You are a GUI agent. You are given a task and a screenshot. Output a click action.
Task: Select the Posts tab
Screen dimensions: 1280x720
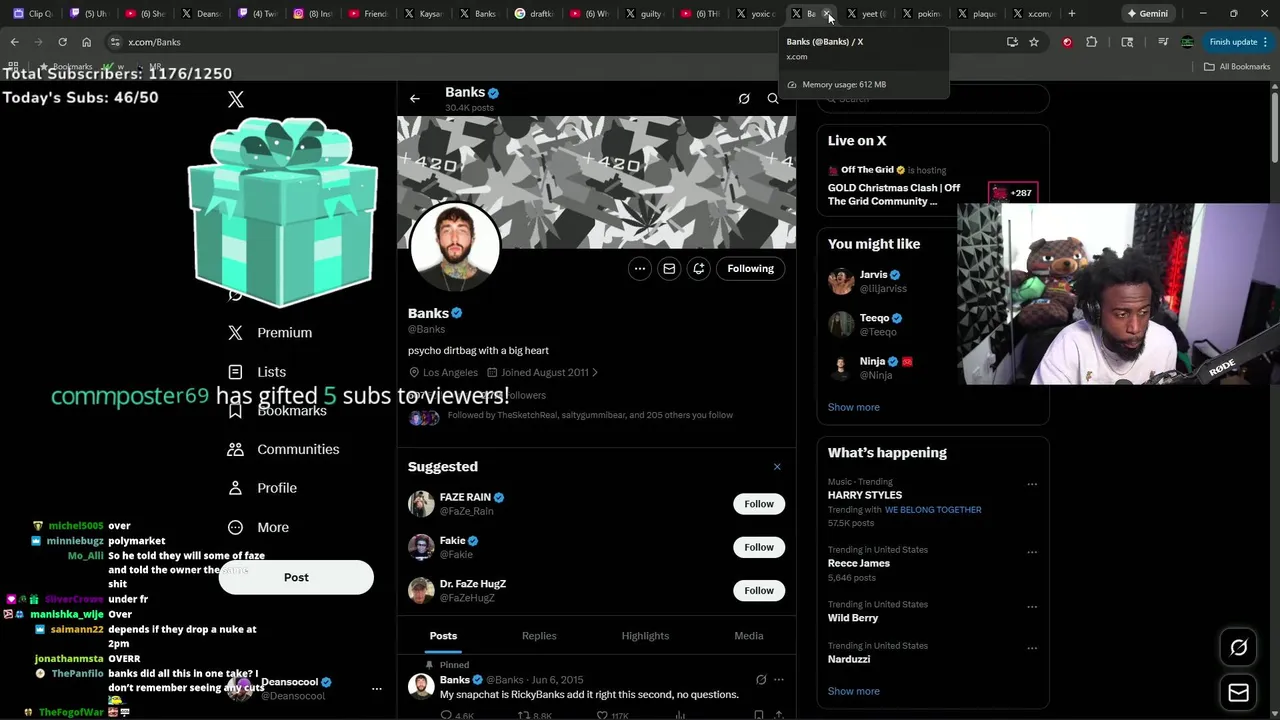pos(443,636)
